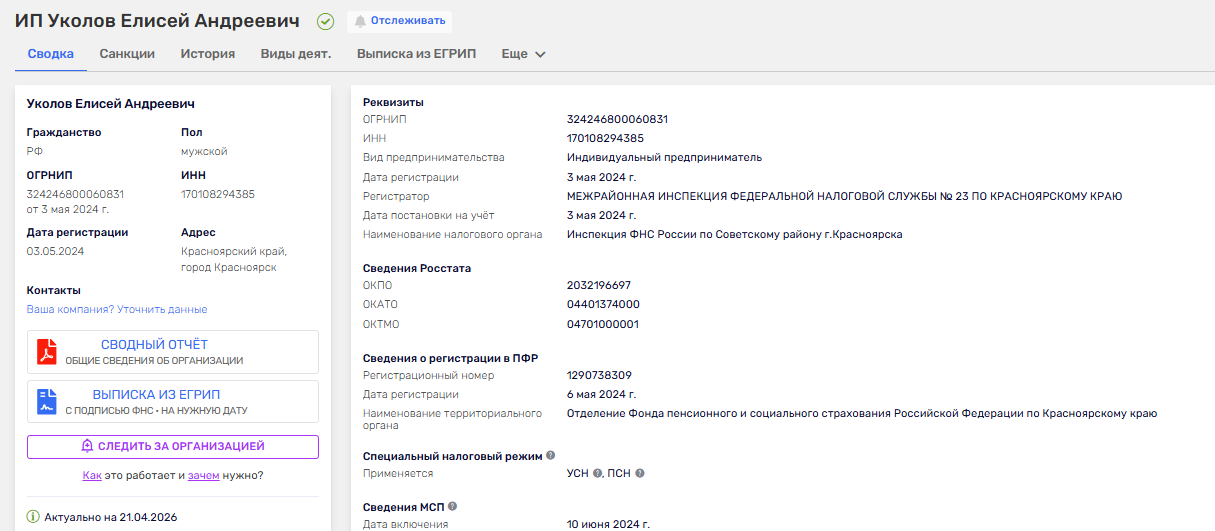
Task: Click the address Красноярский край, город Красноярск
Action: pos(234,260)
